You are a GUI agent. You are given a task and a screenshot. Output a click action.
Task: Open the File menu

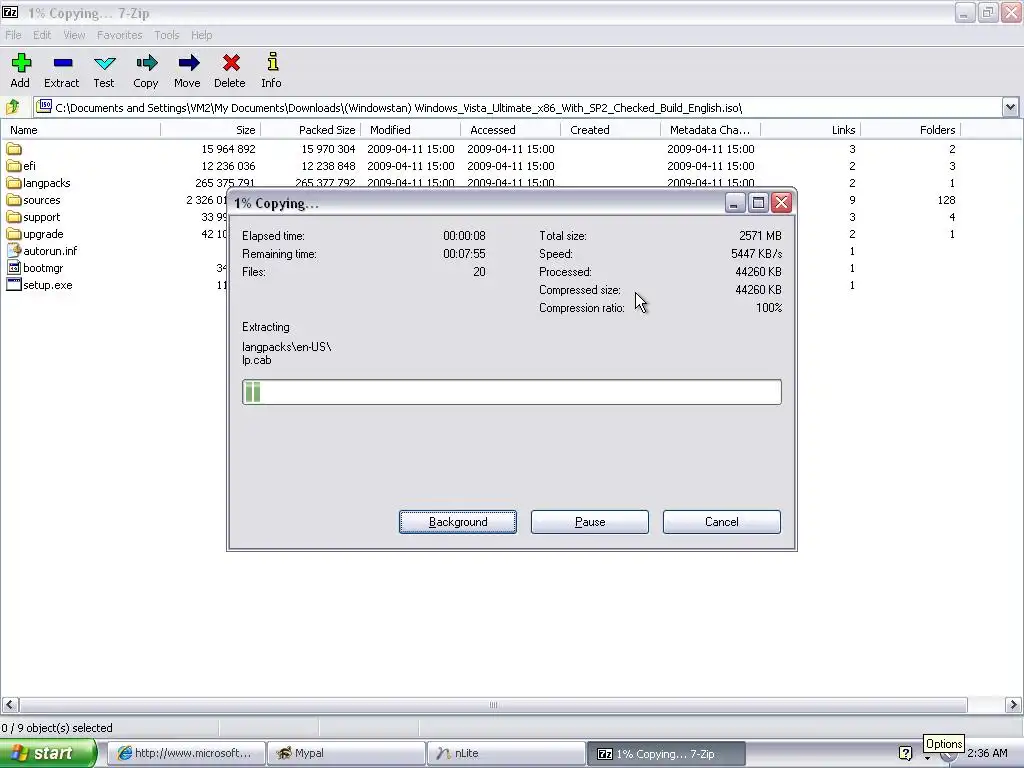[13, 35]
